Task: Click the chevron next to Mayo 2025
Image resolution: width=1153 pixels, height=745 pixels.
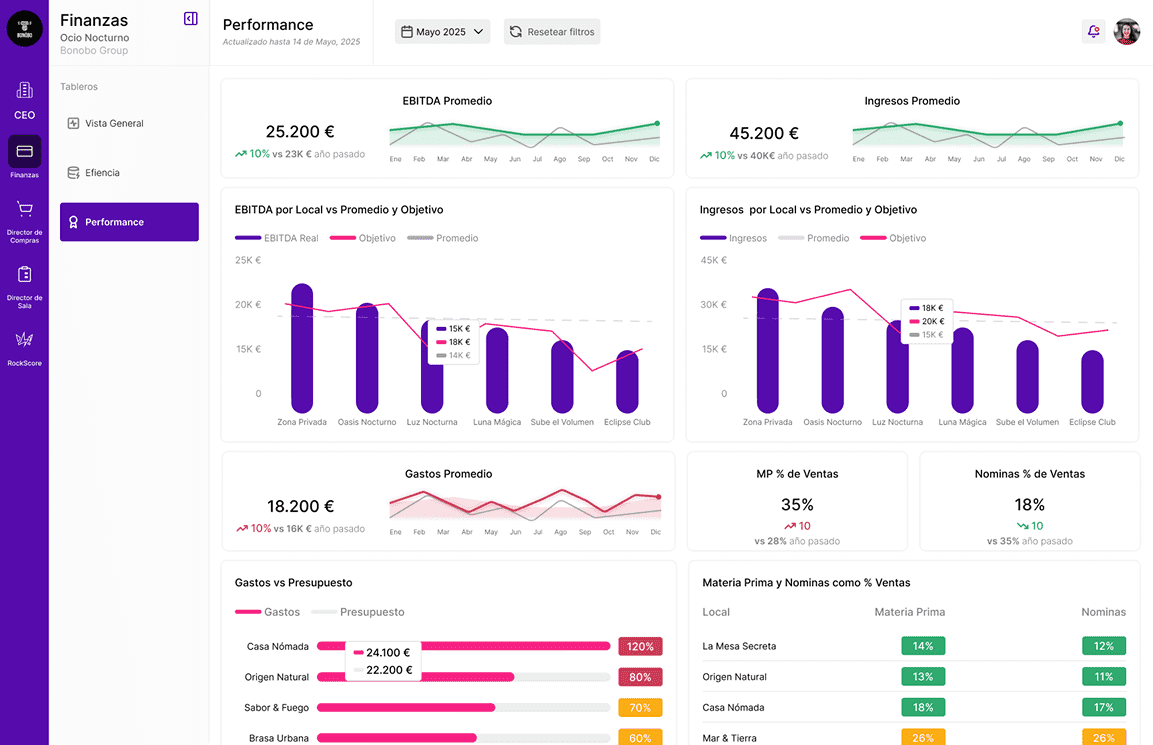Action: click(x=479, y=32)
